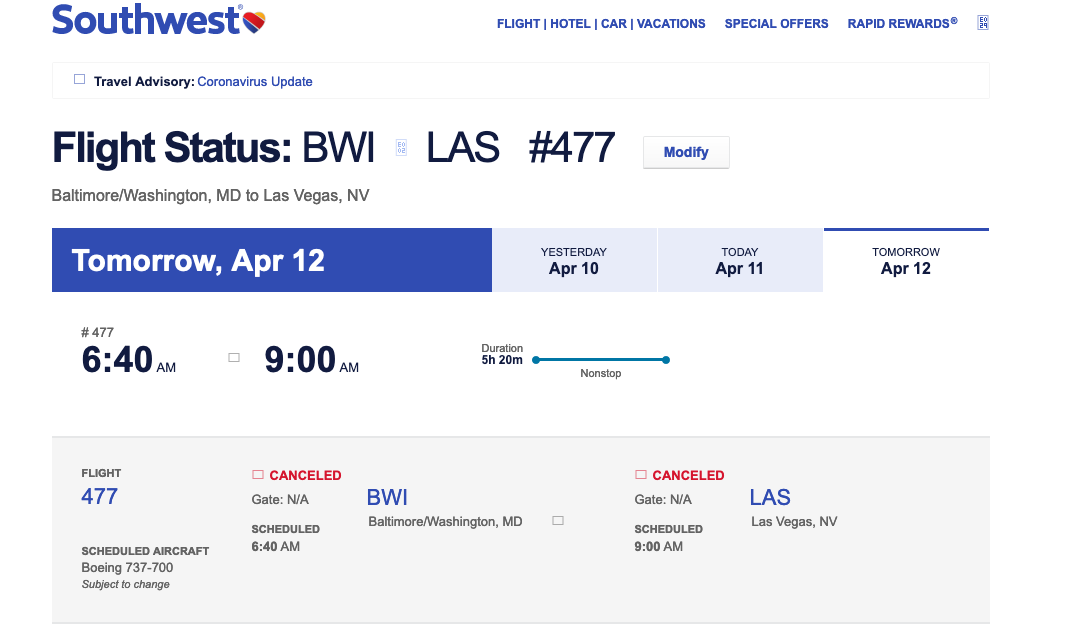Select the Tomorrow Apr 12 tab
The image size is (1083, 634).
(x=906, y=261)
